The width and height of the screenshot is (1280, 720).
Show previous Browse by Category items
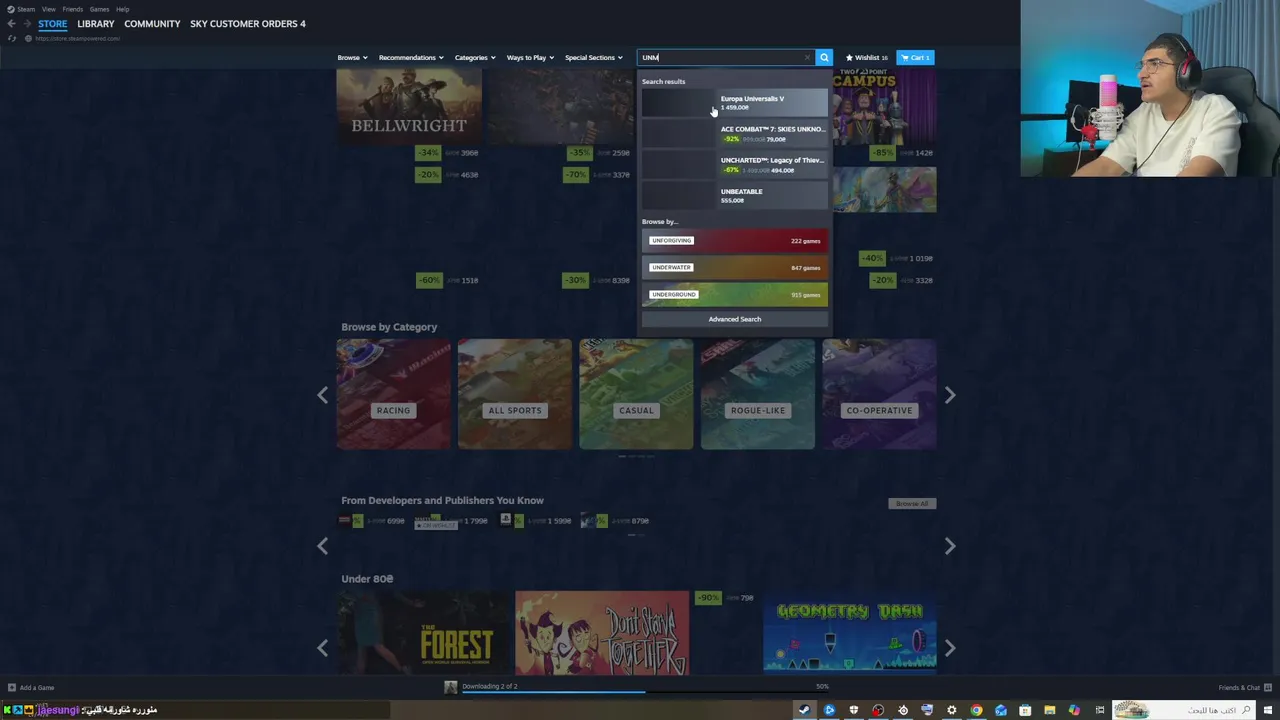point(322,395)
